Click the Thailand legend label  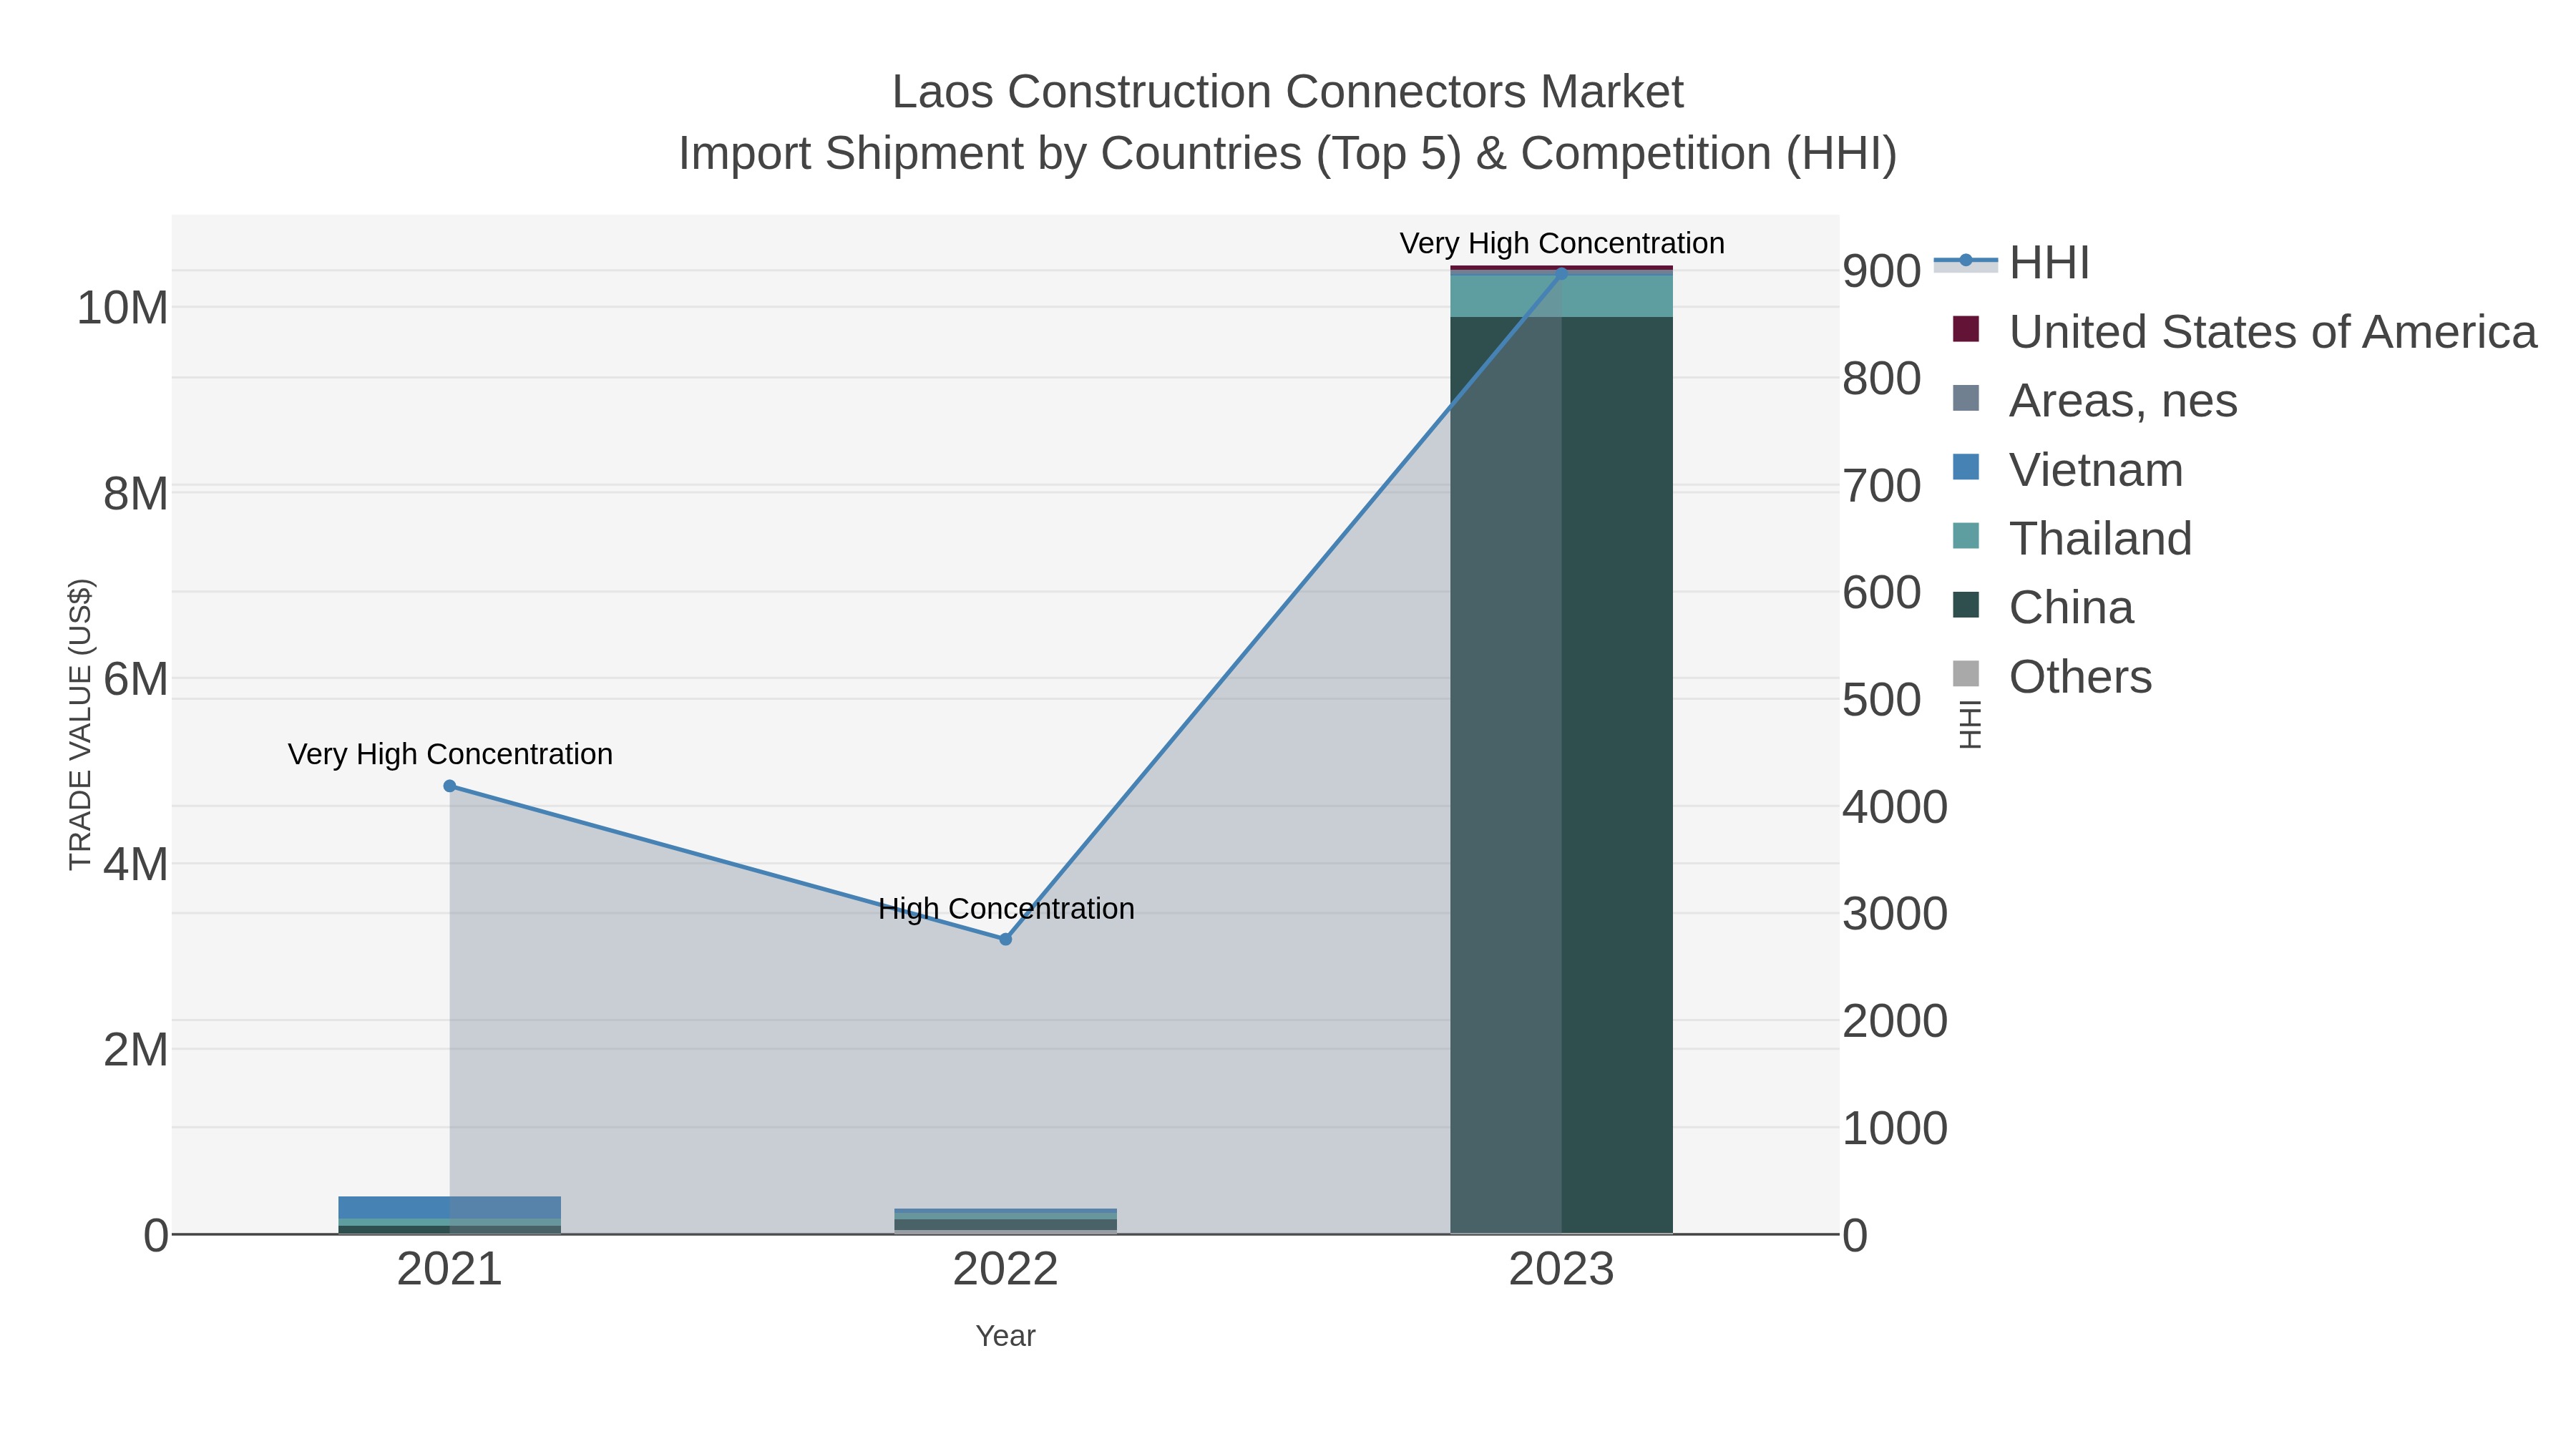point(2101,539)
